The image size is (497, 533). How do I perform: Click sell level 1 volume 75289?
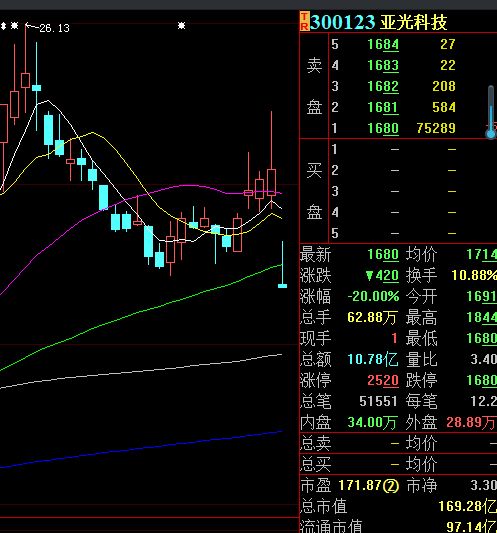436,128
